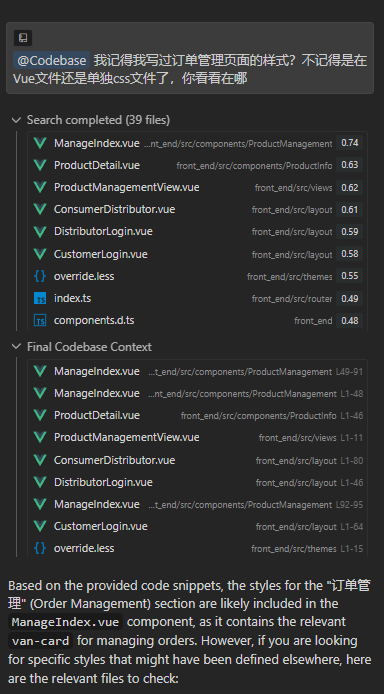Click Vue icon of CustomerLogin.vue L1-64 context
384x694 pixels.
pyautogui.click(x=40, y=526)
